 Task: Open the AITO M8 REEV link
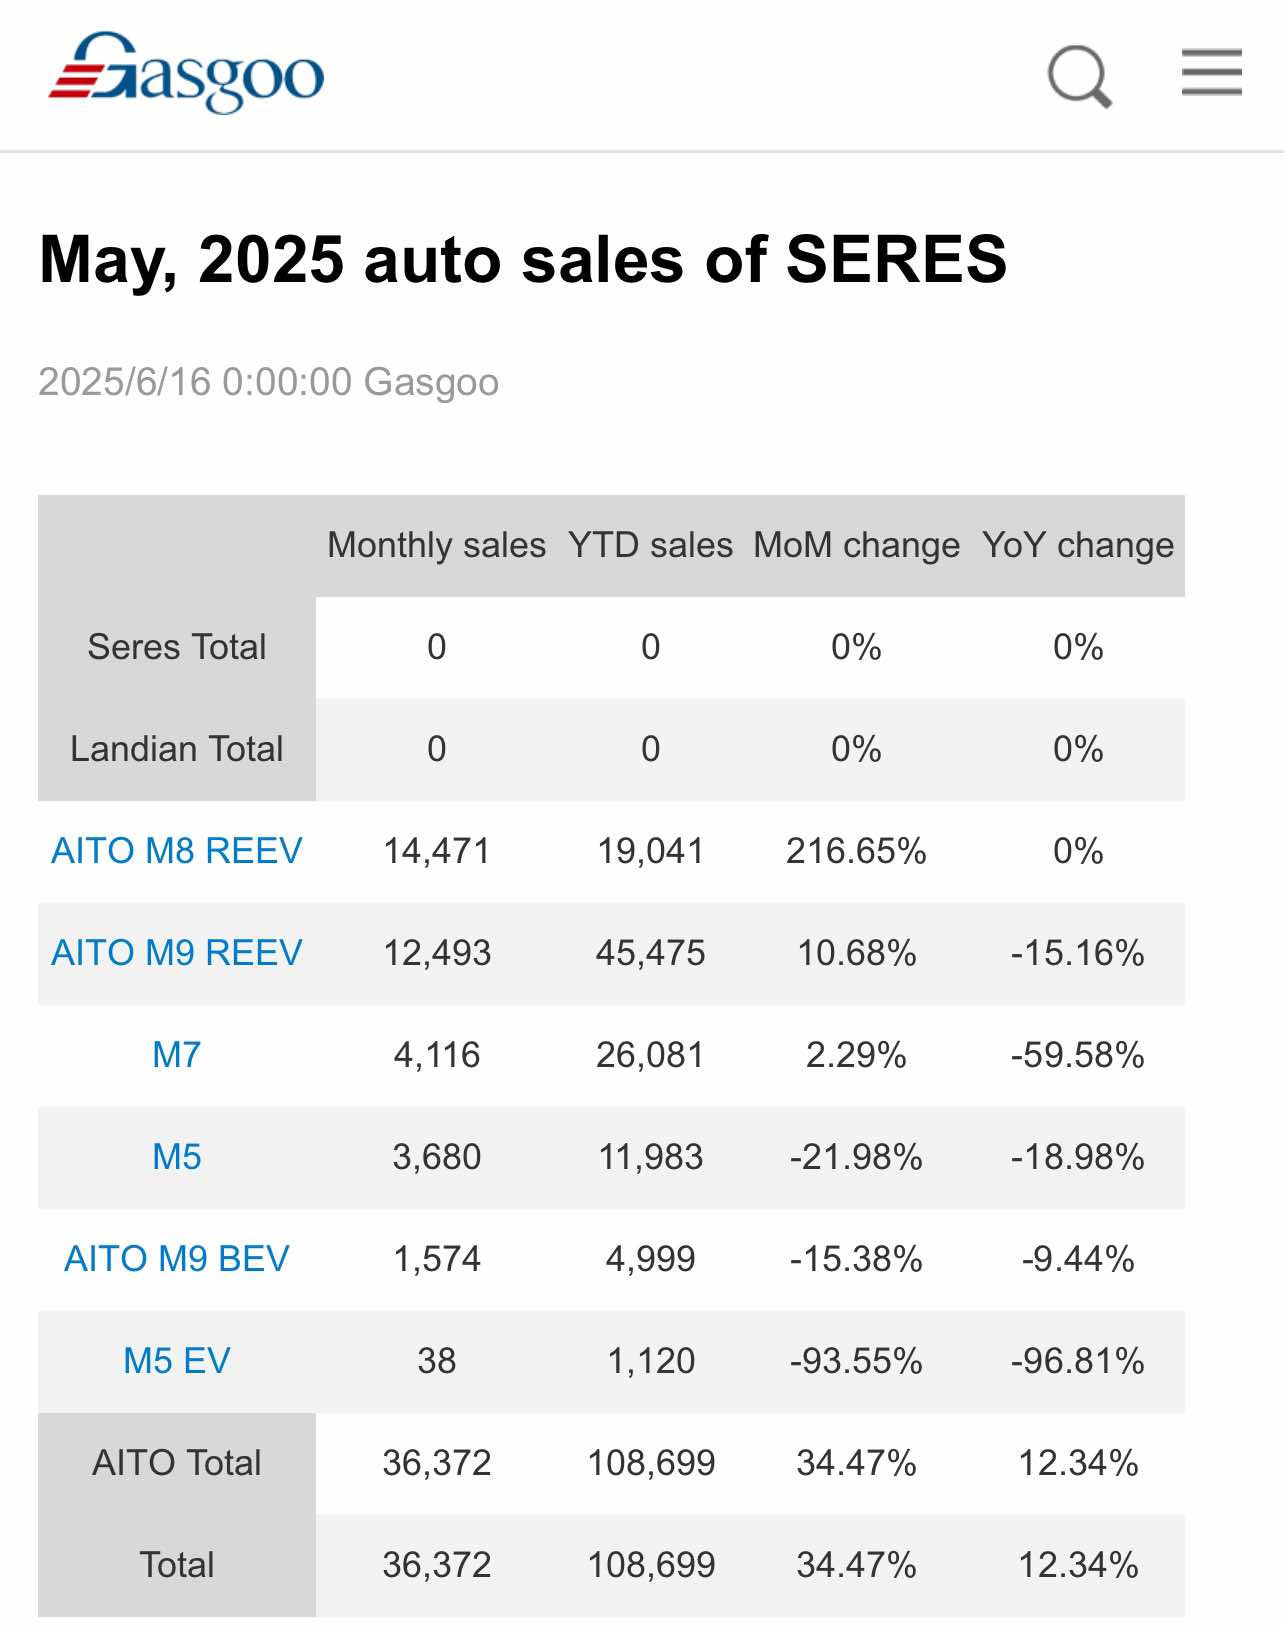pyautogui.click(x=177, y=851)
